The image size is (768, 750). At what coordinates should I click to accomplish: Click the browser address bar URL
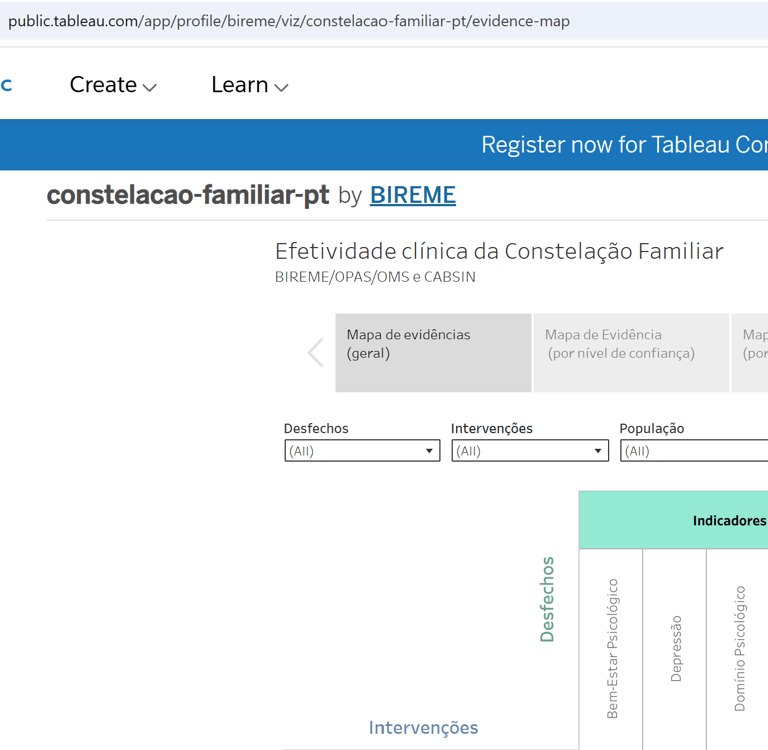click(x=289, y=21)
